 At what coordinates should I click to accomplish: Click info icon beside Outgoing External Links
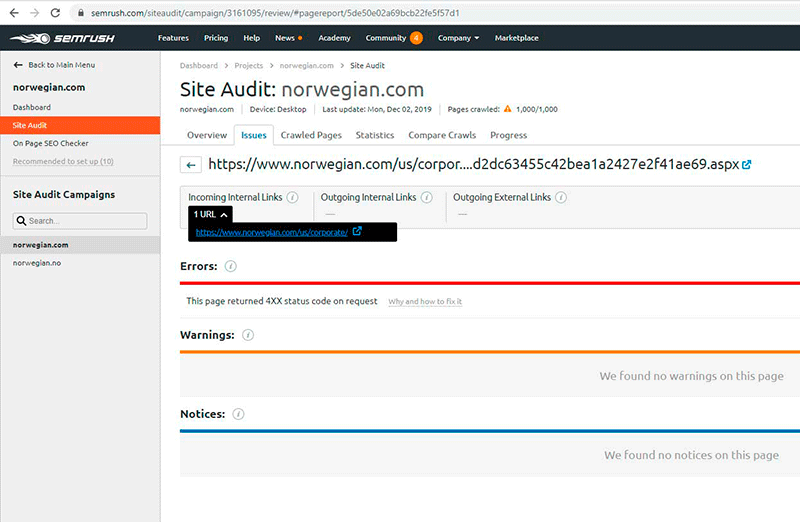click(561, 198)
